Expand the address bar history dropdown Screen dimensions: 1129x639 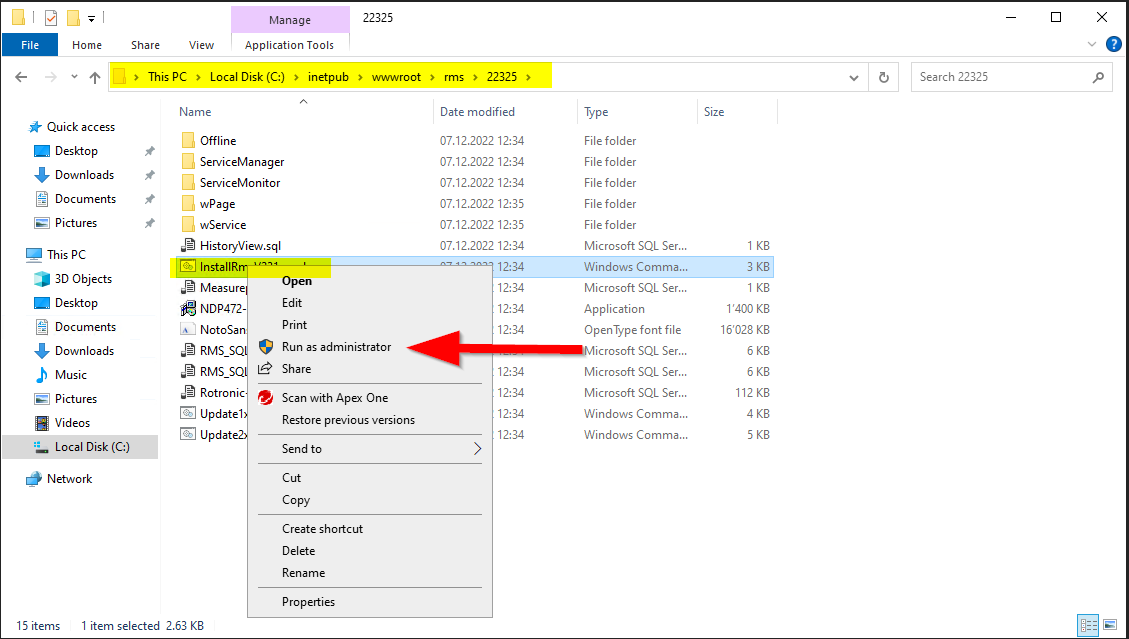854,77
